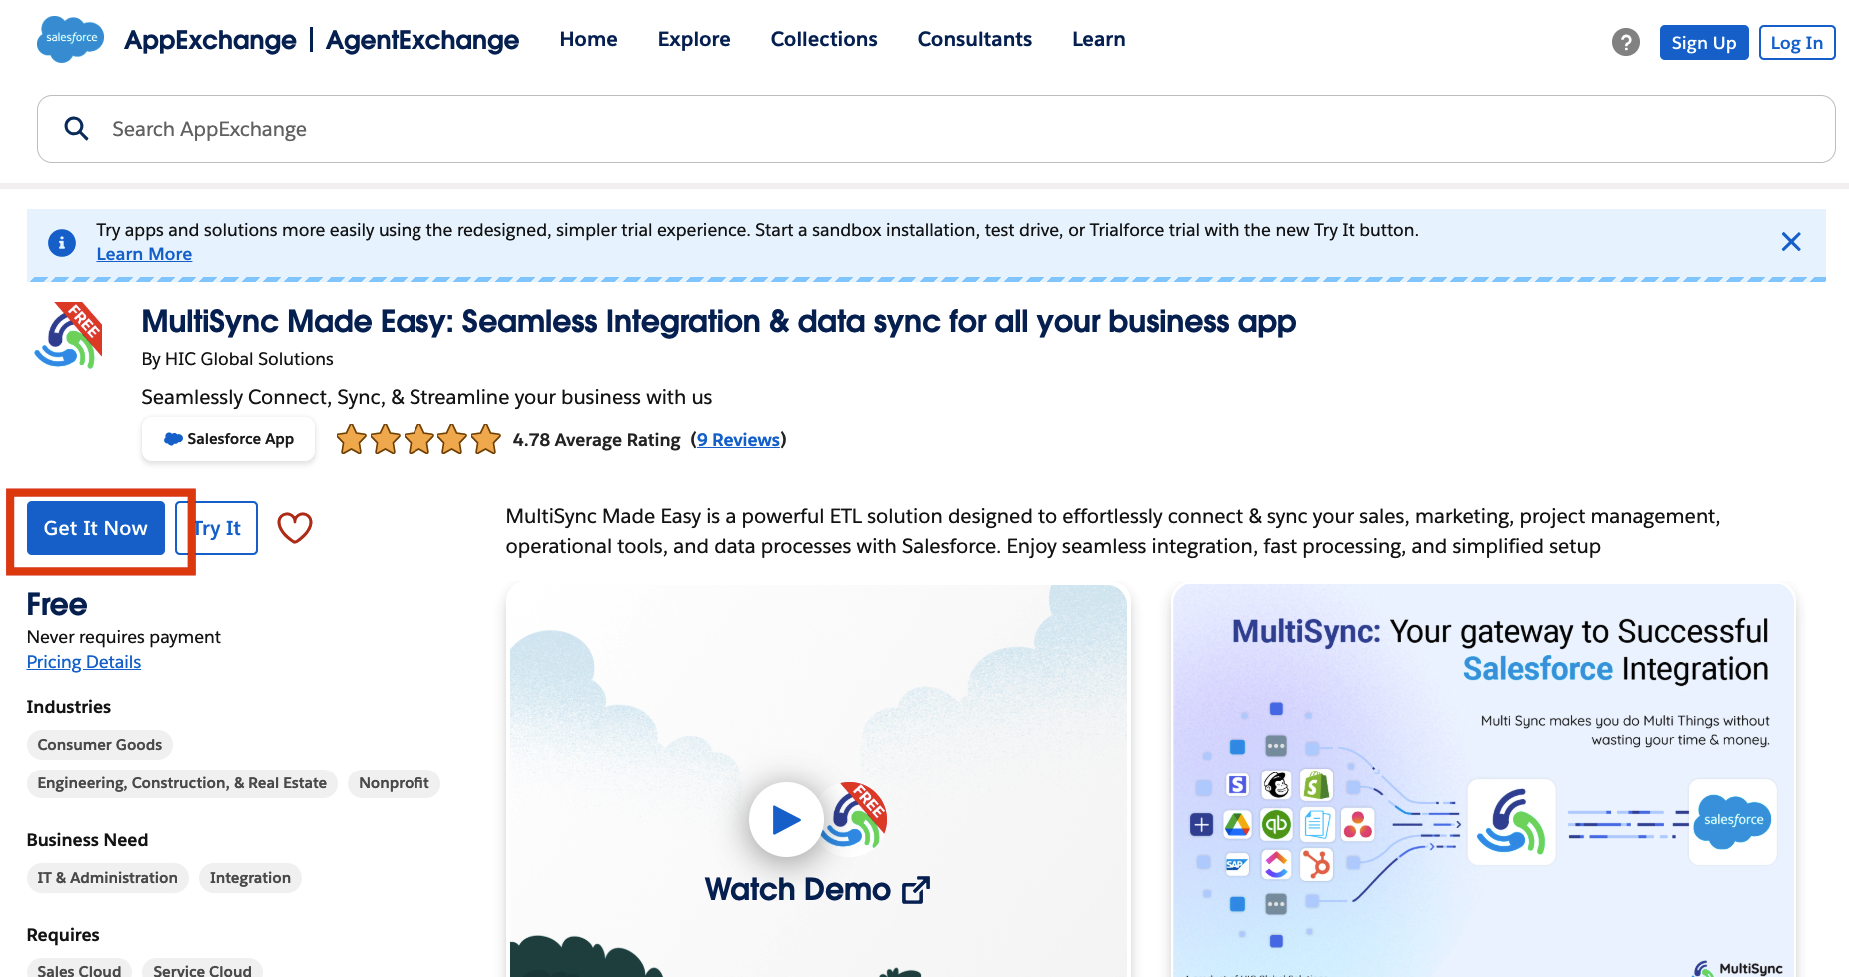The height and width of the screenshot is (977, 1849).
Task: Select the Nonprofit industry tag
Action: [393, 783]
